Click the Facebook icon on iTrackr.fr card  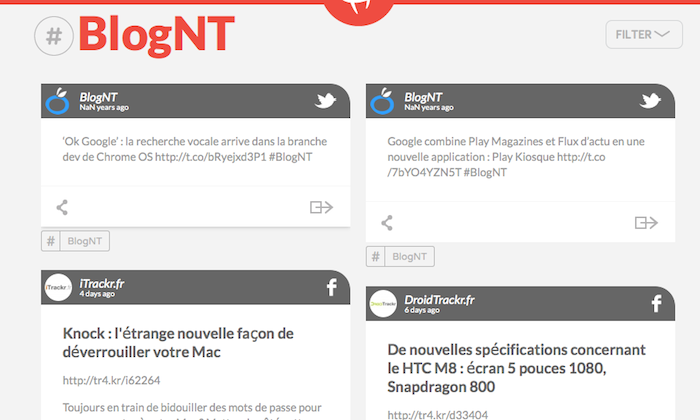[332, 287]
